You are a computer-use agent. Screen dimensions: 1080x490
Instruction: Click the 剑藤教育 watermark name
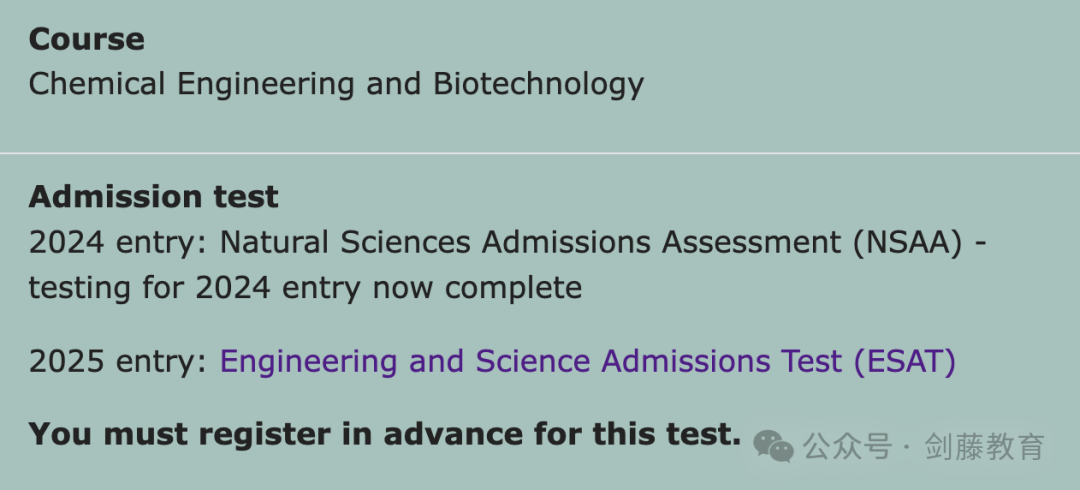985,447
